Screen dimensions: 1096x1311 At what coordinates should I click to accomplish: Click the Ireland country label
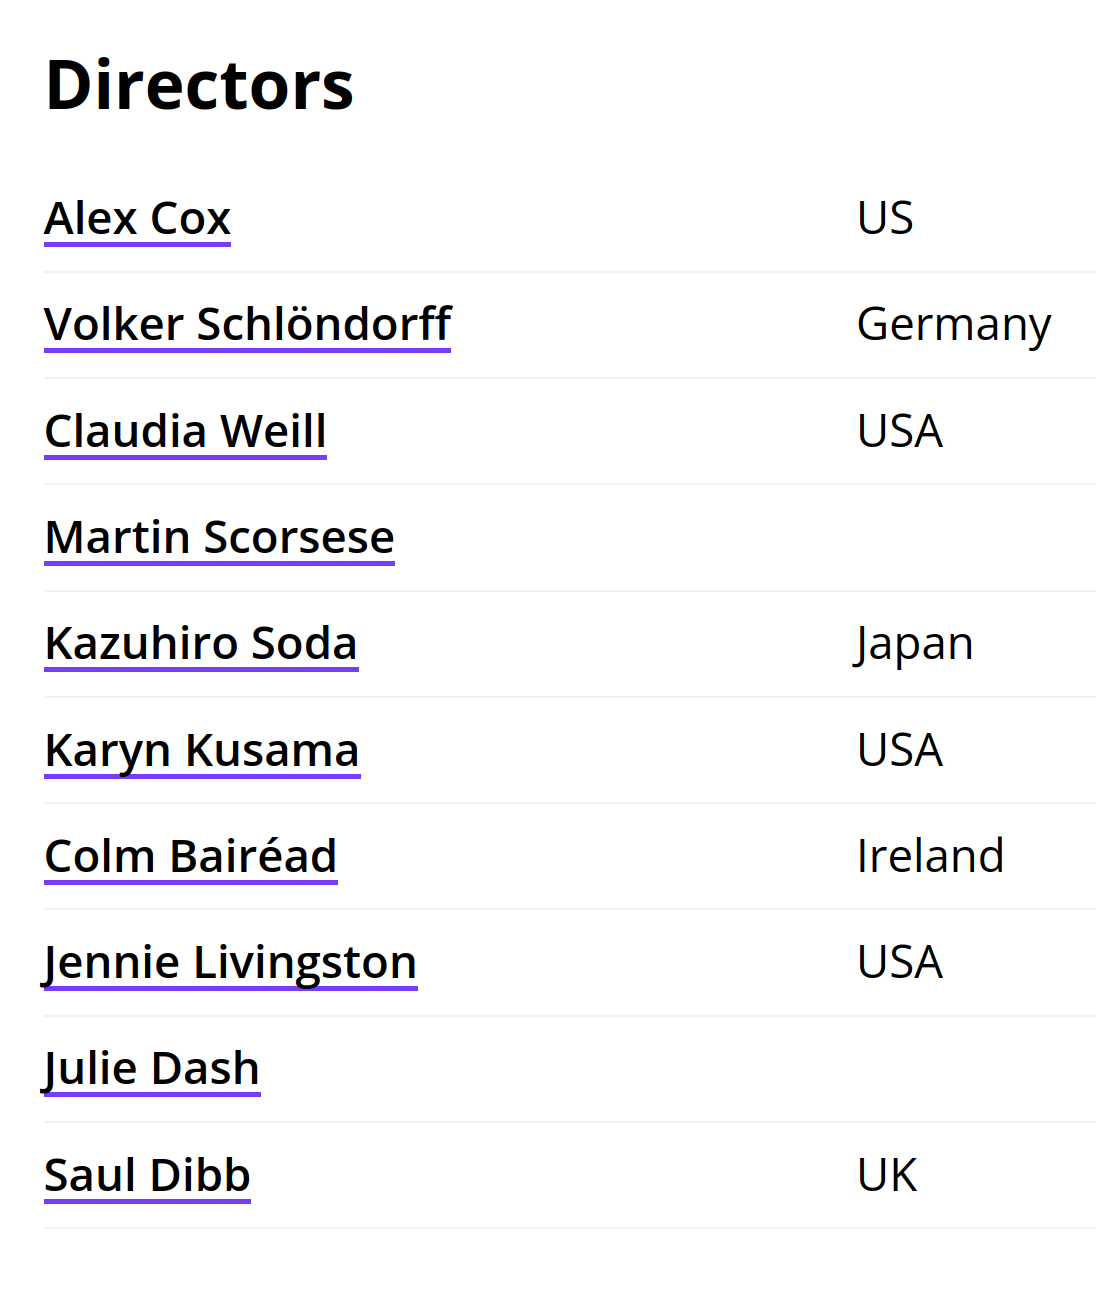[930, 857]
